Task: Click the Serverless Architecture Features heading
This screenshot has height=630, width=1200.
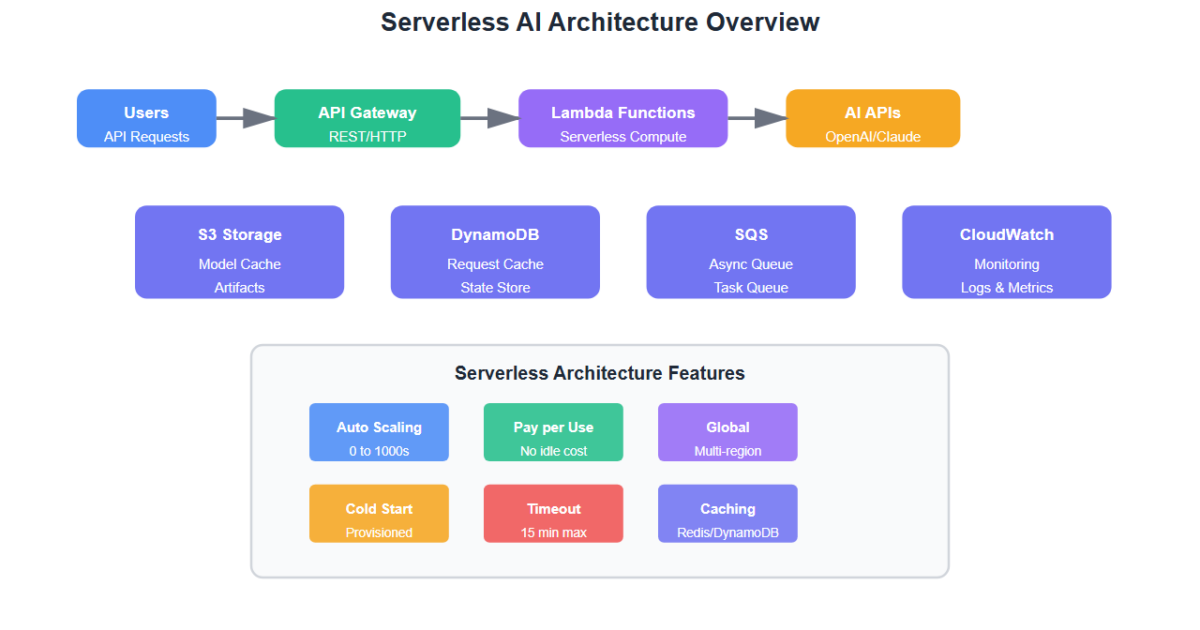Action: coord(599,373)
